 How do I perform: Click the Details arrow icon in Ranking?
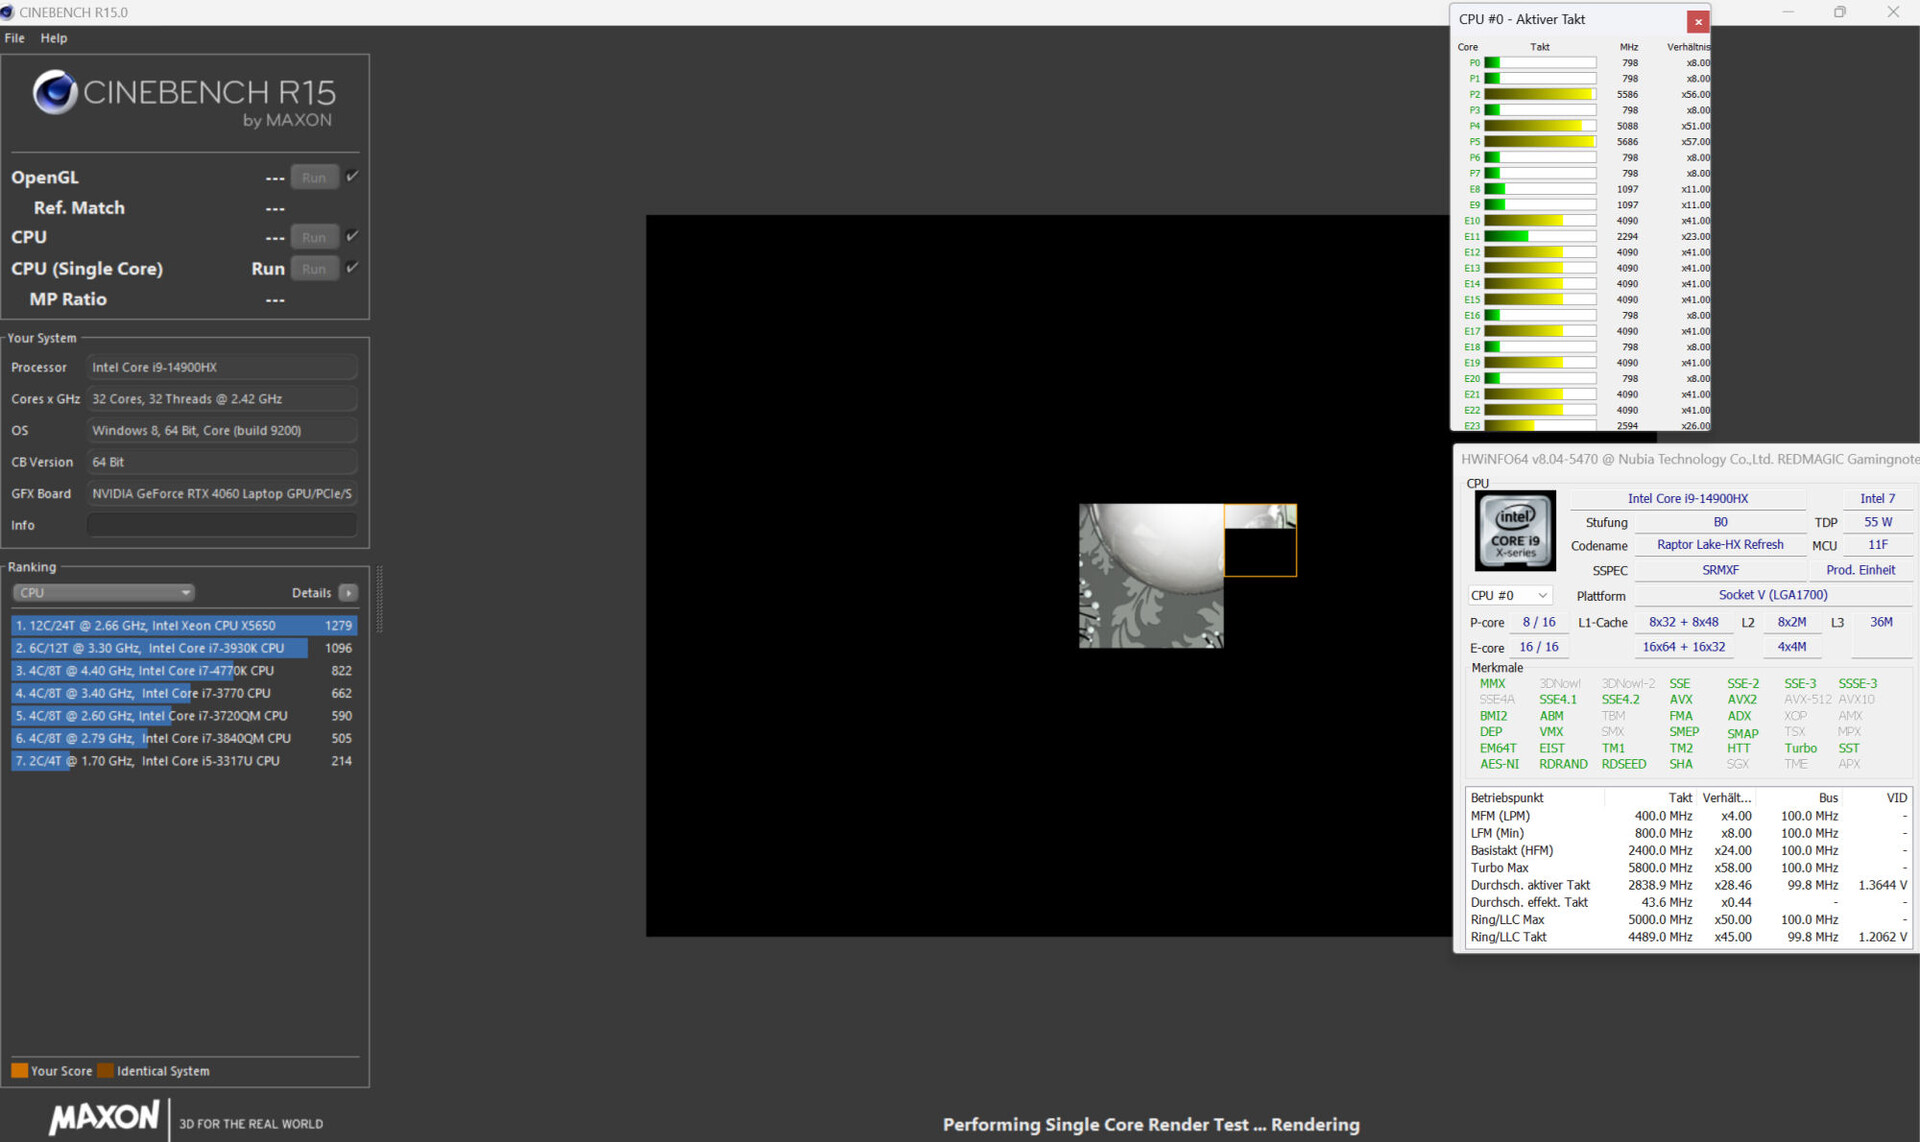click(348, 593)
